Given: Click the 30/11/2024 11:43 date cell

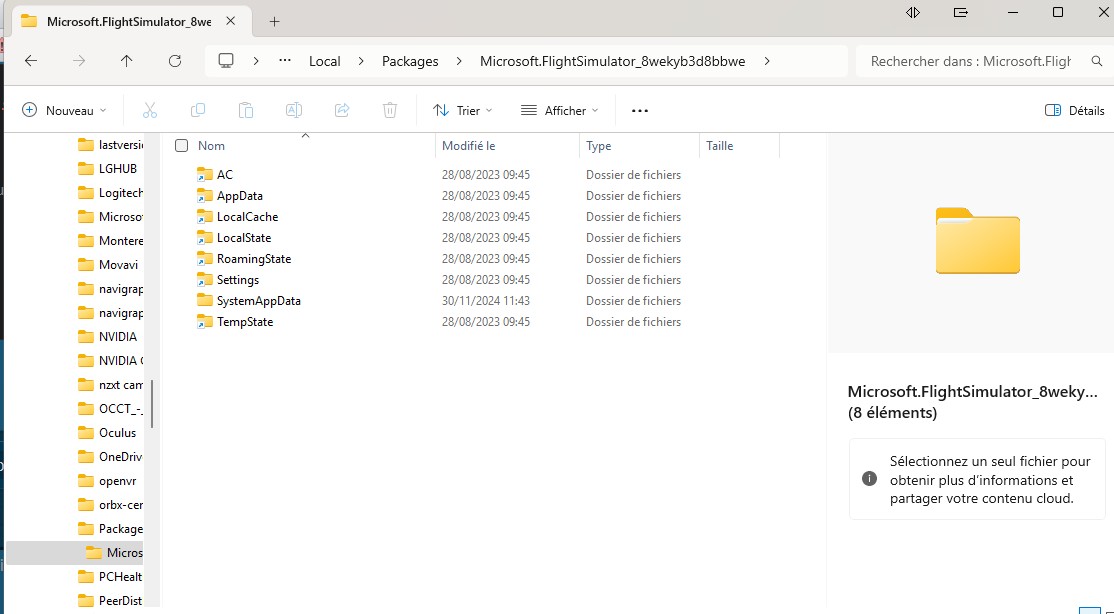Looking at the screenshot, I should [486, 301].
